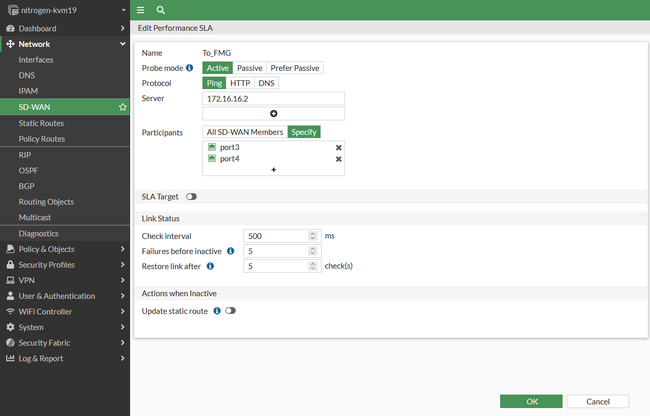Click the Probe mode info icon

coord(190,68)
